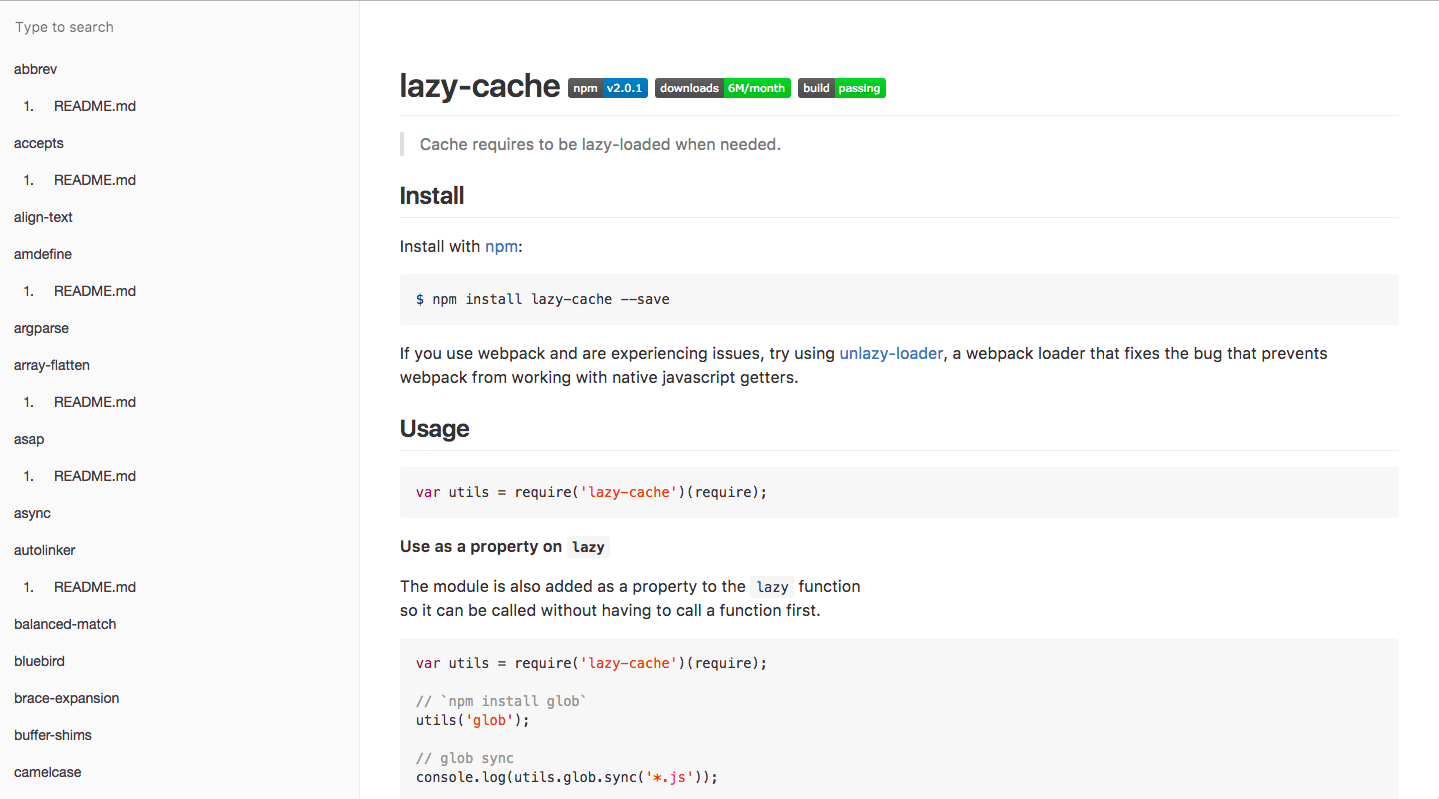This screenshot has width=1439, height=799.
Task: Click the Type to search input field
Action: (180, 27)
